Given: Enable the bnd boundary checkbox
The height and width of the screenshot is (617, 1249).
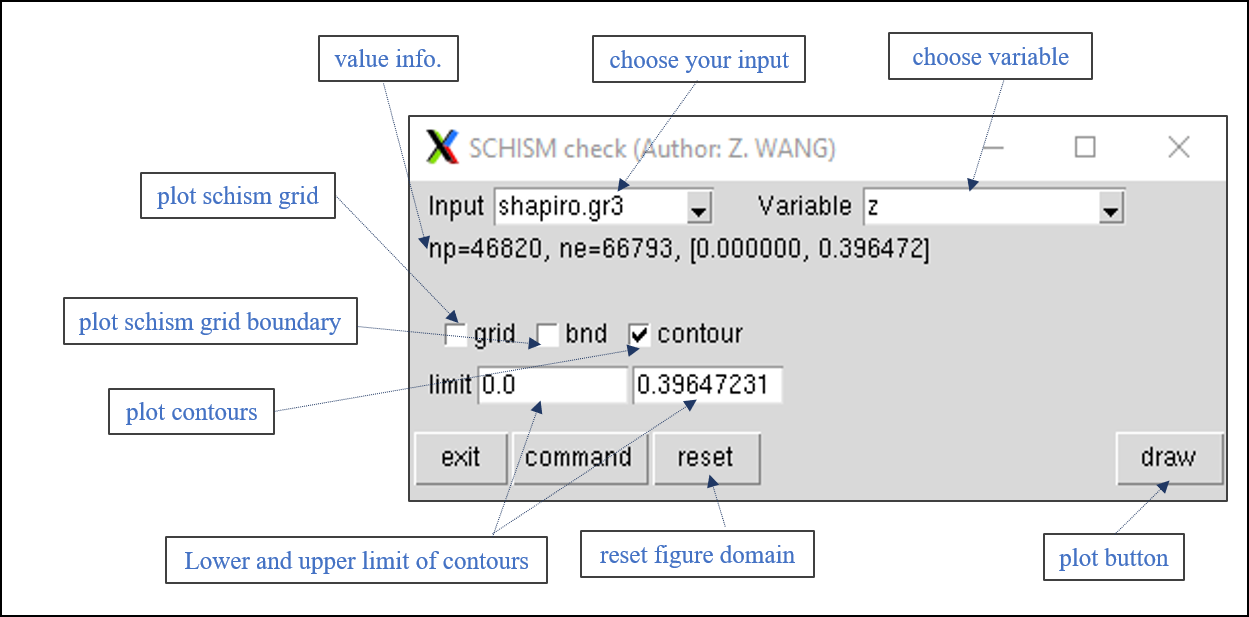Looking at the screenshot, I should tap(547, 334).
